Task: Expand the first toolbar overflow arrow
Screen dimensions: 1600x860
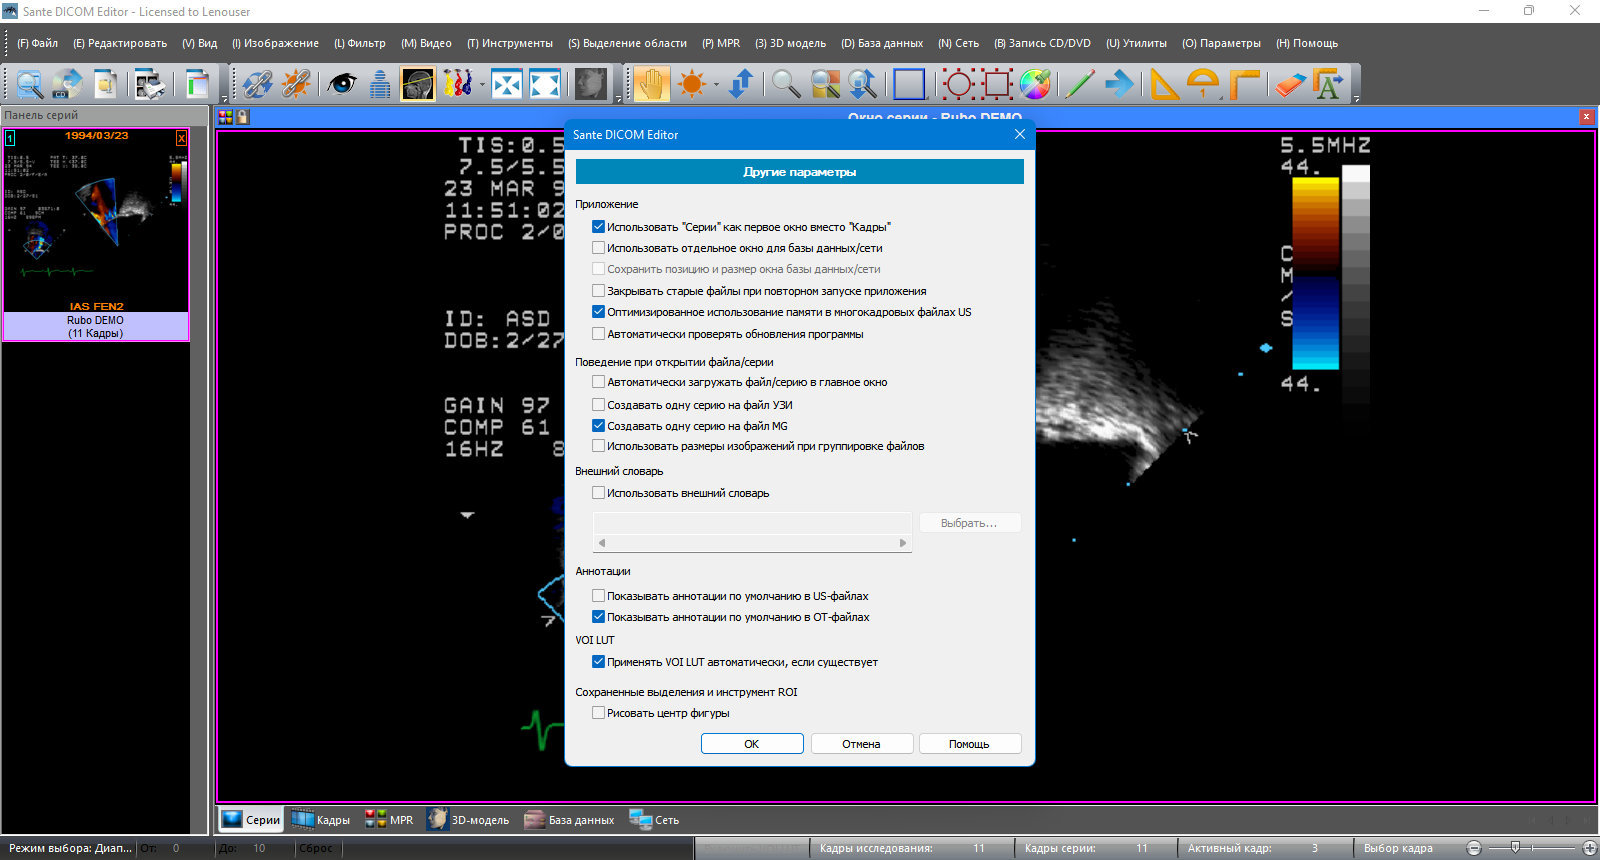Action: (x=224, y=98)
